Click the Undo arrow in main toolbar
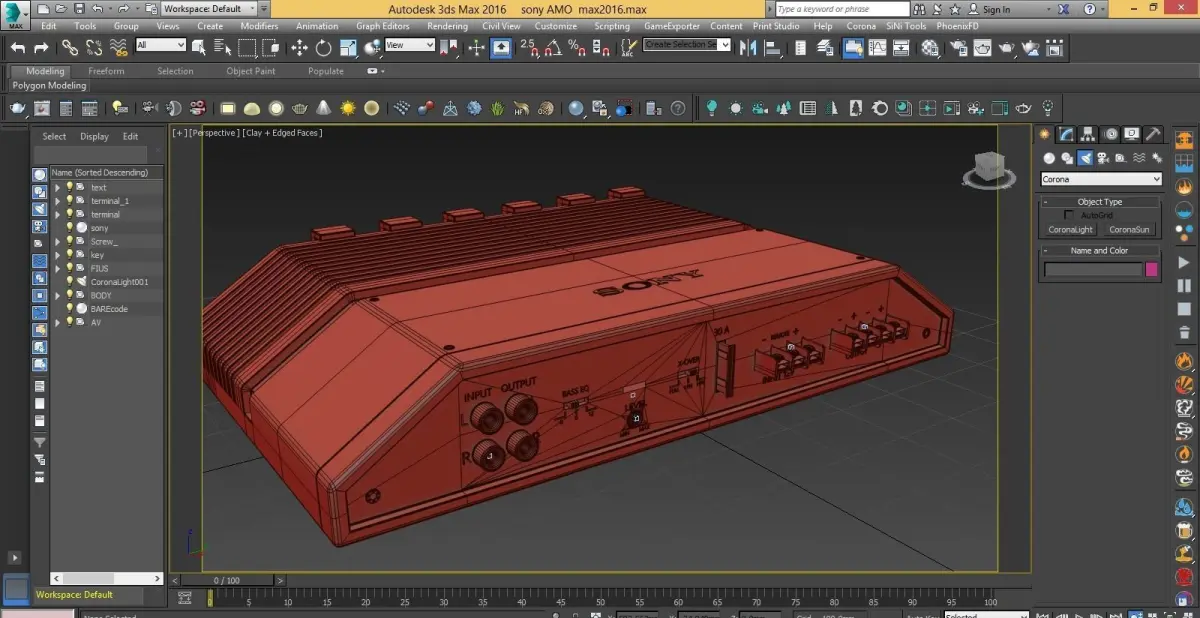1200x618 pixels. tap(18, 47)
